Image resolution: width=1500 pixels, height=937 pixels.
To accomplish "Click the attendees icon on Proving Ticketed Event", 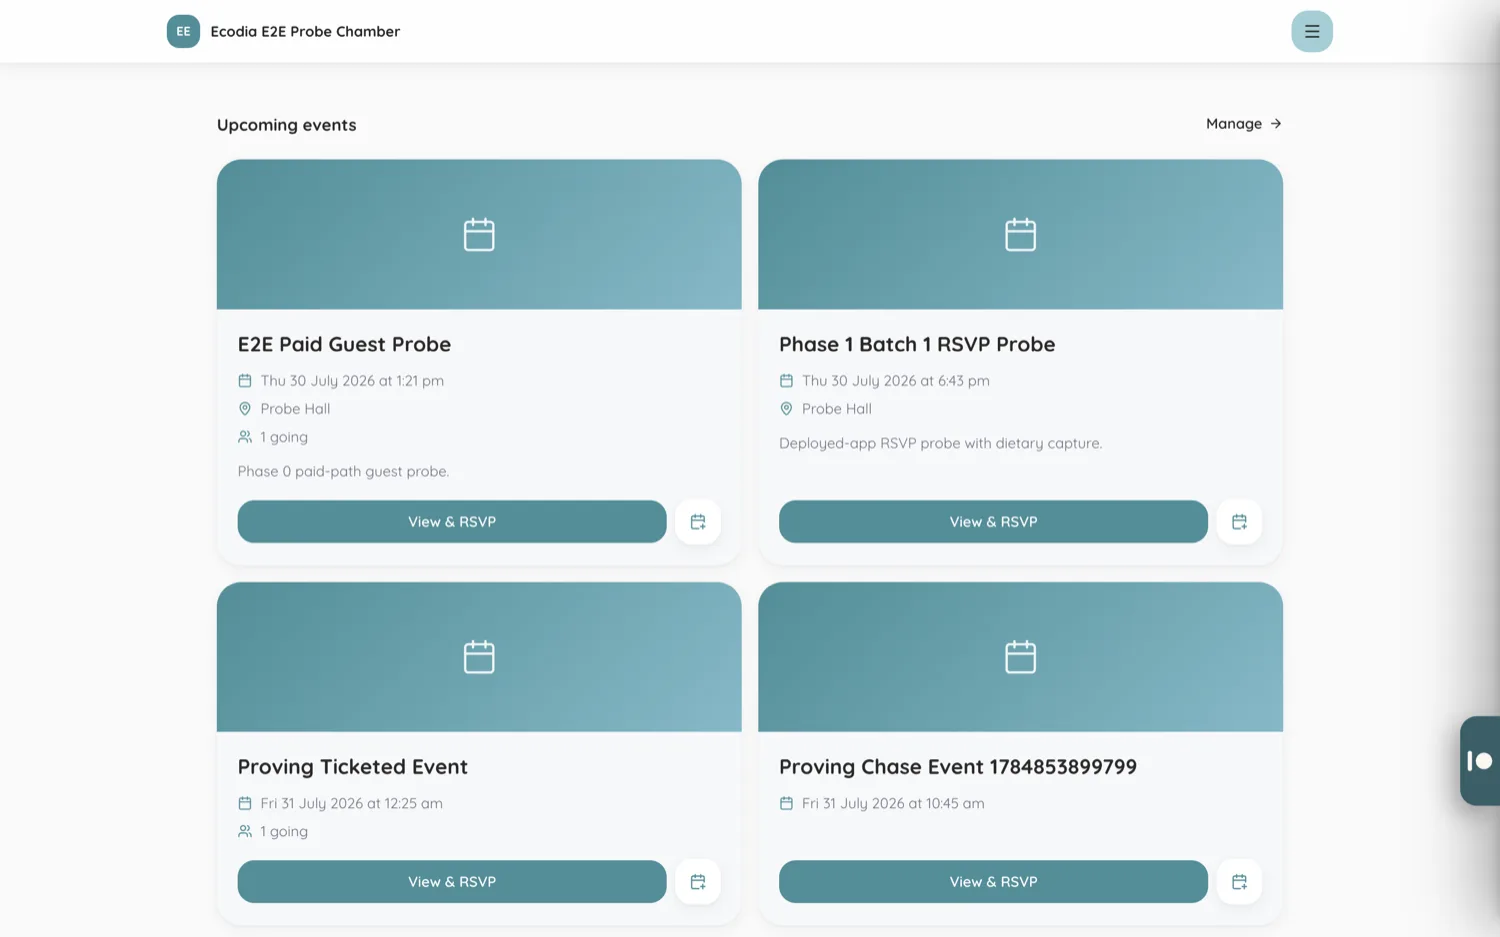I will pos(245,831).
